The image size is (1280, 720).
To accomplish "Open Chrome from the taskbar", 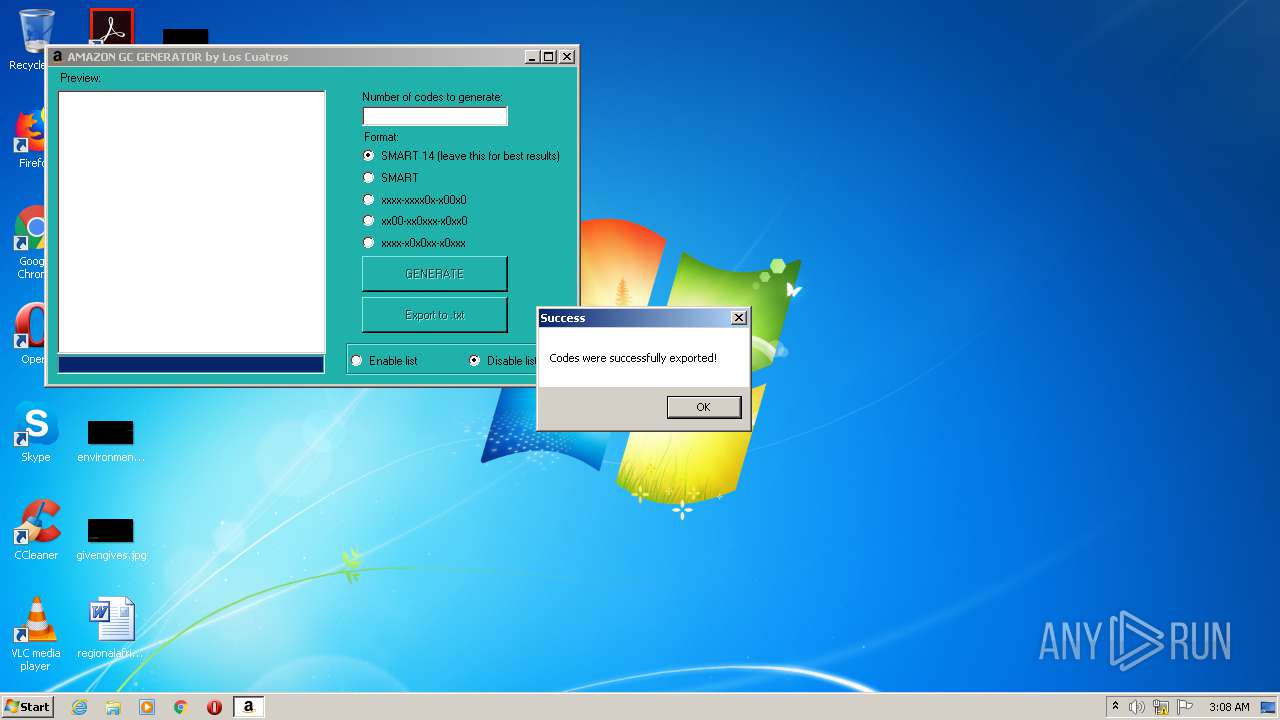I will click(x=181, y=707).
